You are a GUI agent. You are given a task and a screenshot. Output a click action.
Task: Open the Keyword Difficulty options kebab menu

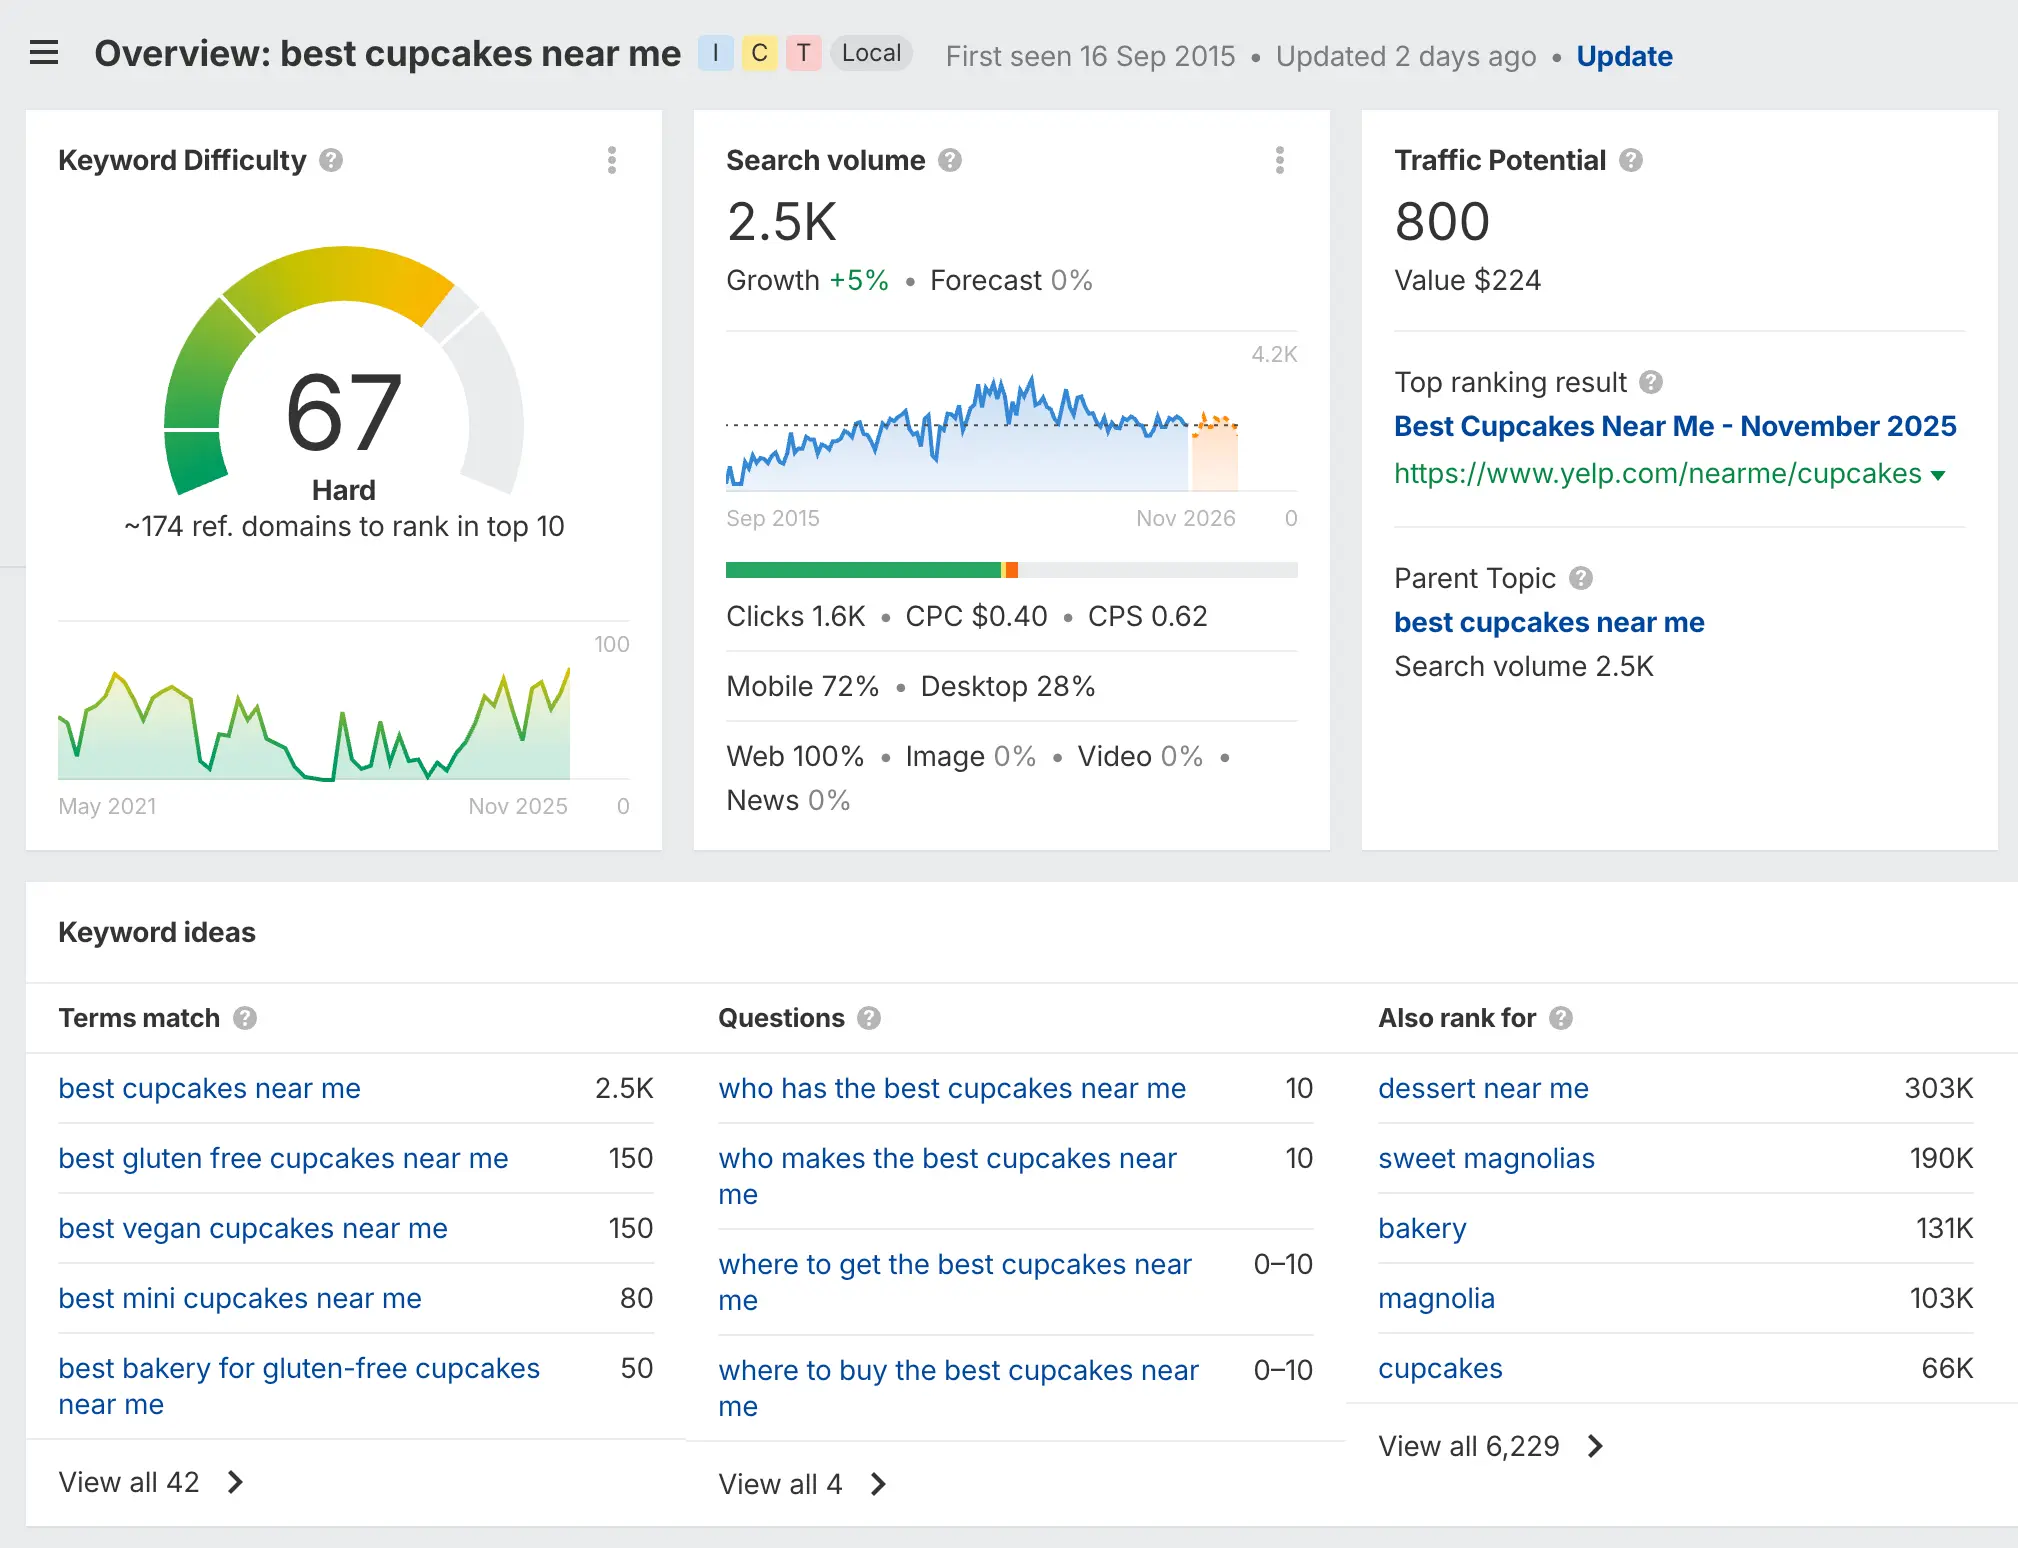coord(611,160)
